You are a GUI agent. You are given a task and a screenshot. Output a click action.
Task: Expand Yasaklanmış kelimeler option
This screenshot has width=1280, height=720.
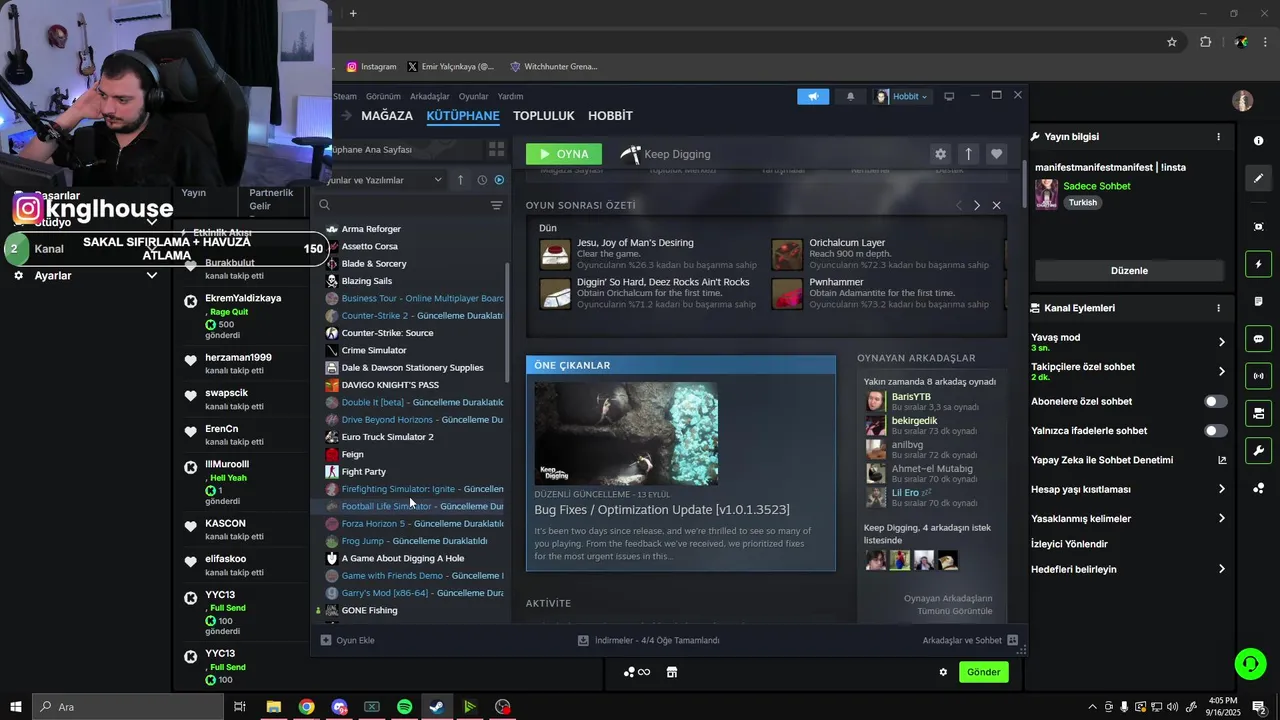coord(1221,518)
